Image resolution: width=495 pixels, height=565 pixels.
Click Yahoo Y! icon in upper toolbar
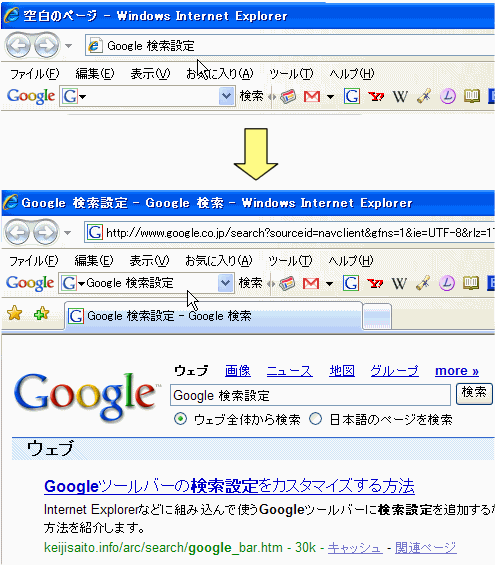click(376, 97)
